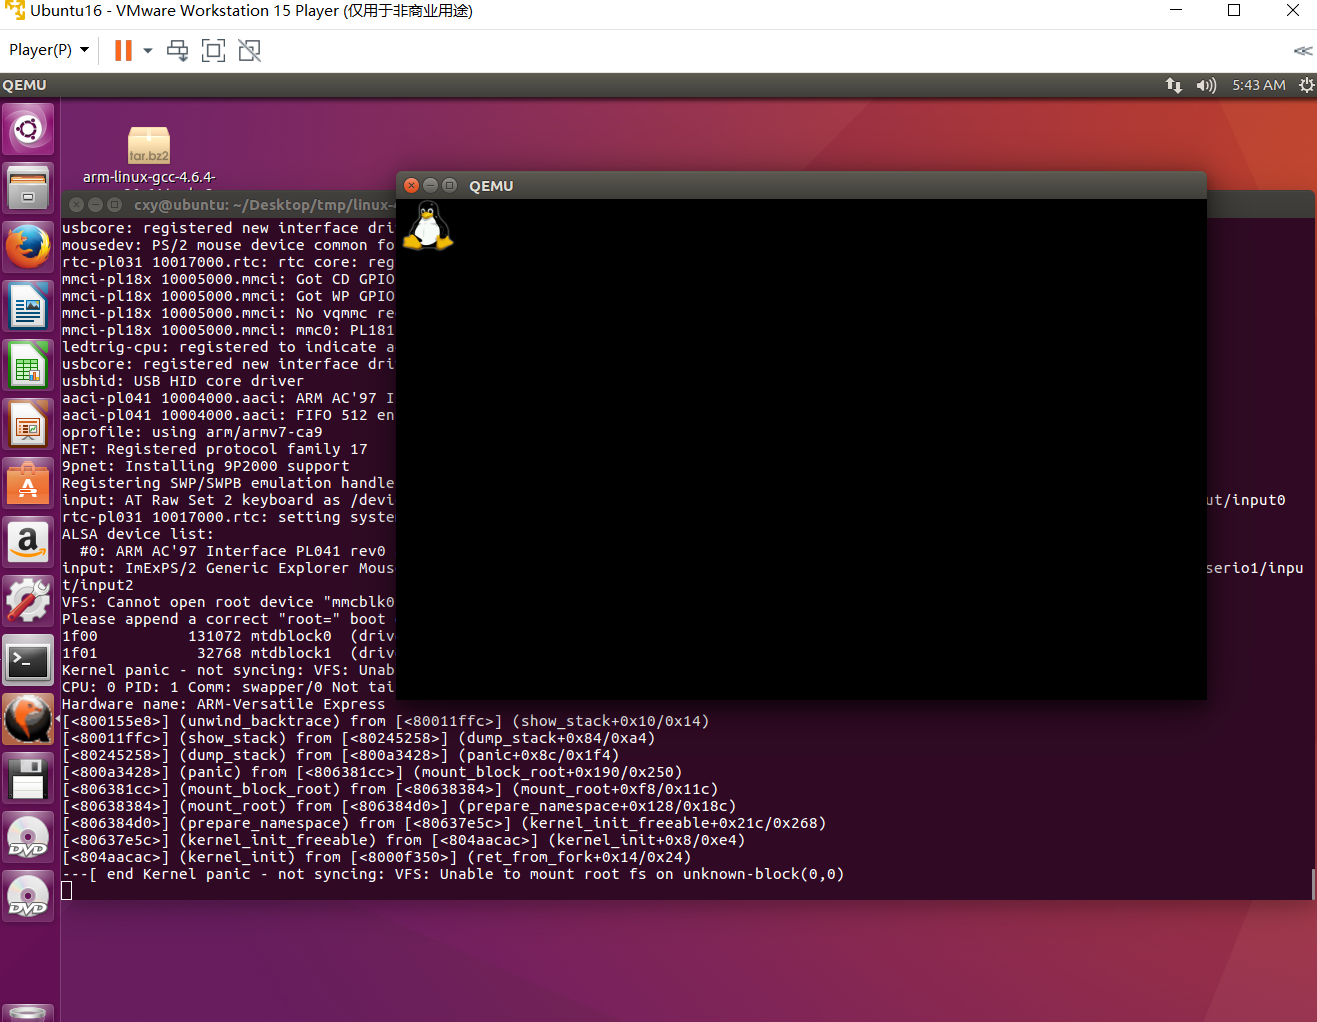This screenshot has width=1317, height=1022.
Task: Launch Firefox web browser
Action: click(28, 246)
